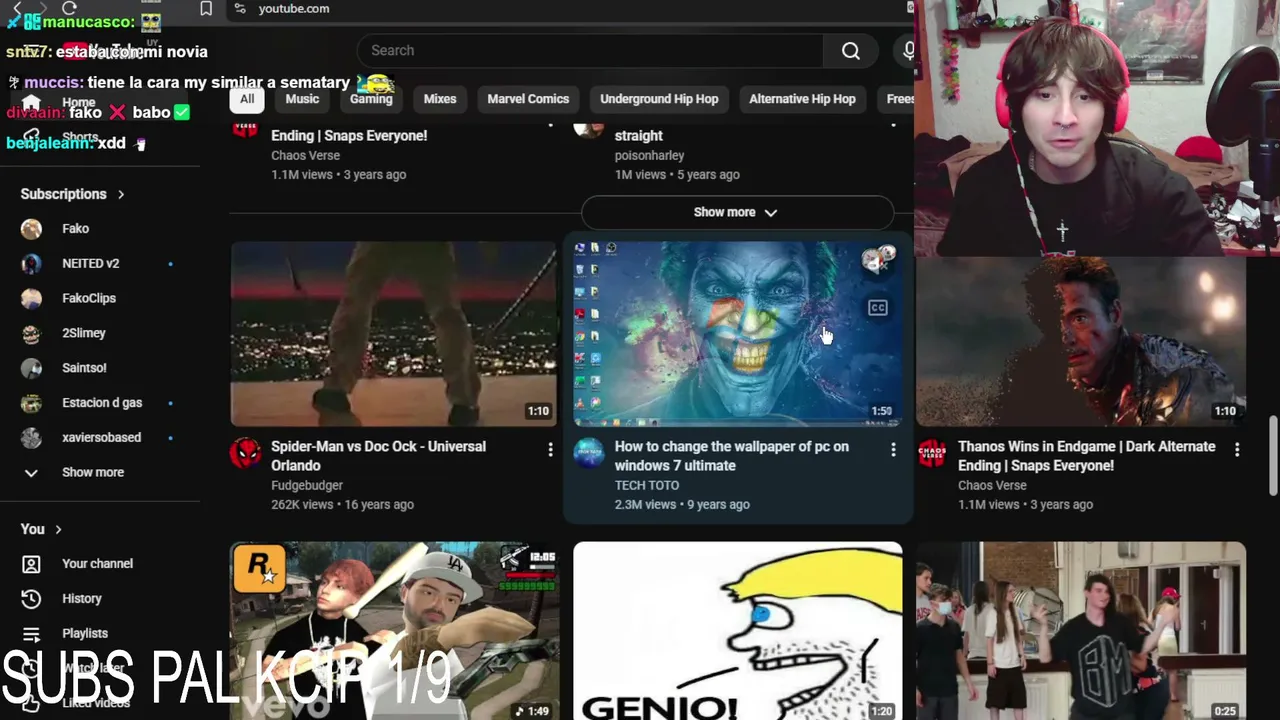Visit the poisonharley channel name link
This screenshot has width=1280, height=720.
tap(649, 156)
